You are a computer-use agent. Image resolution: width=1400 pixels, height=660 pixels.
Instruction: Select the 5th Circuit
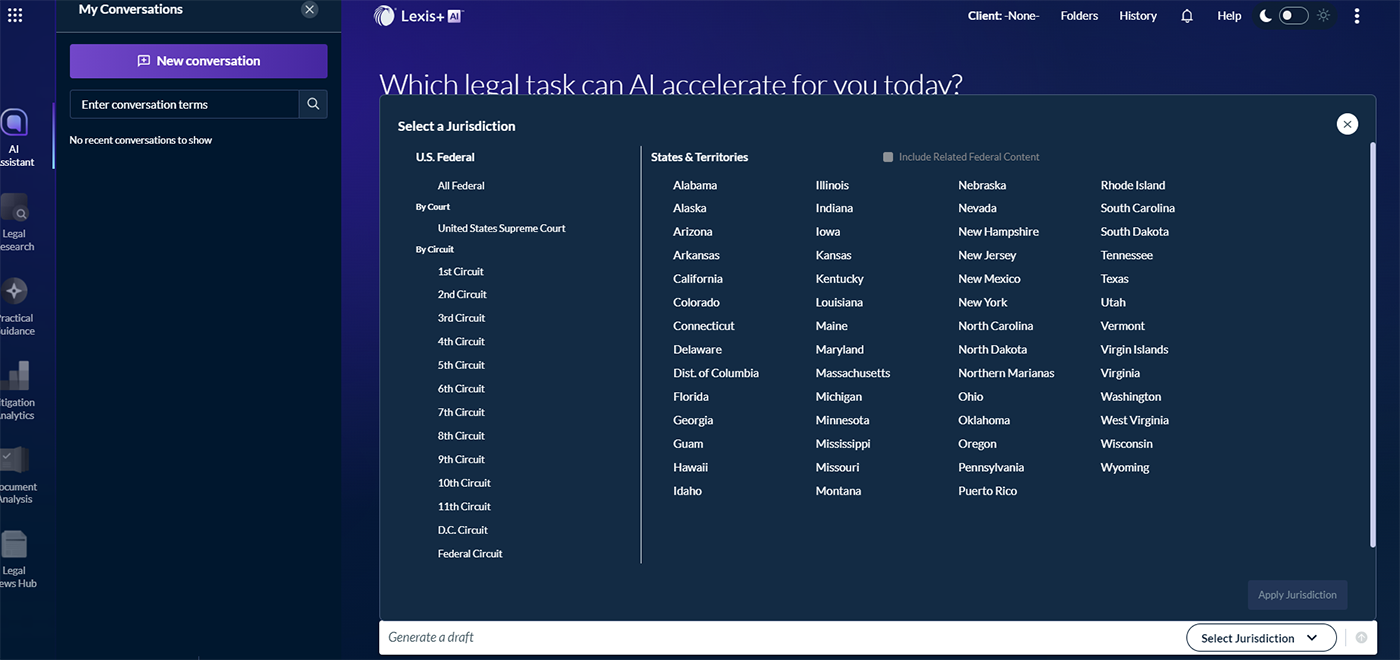coord(461,366)
